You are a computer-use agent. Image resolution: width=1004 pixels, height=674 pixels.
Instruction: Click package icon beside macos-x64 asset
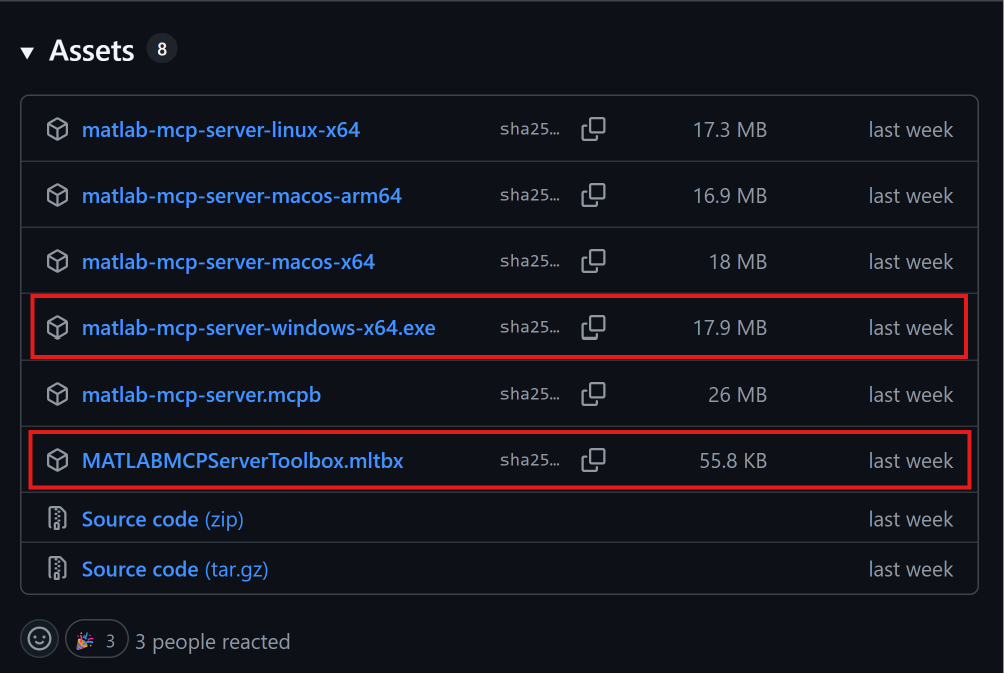pos(58,261)
